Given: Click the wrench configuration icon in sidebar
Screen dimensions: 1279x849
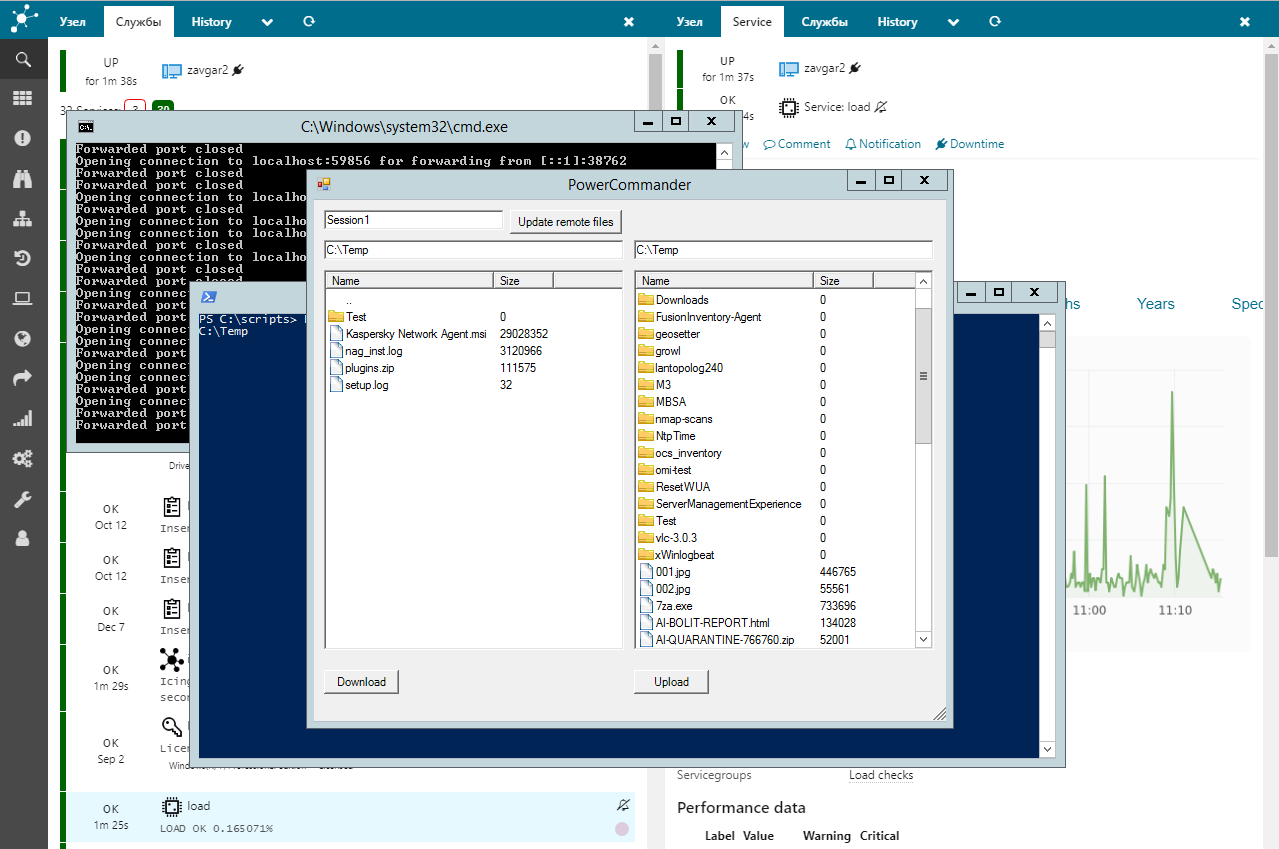Looking at the screenshot, I should click(x=22, y=498).
